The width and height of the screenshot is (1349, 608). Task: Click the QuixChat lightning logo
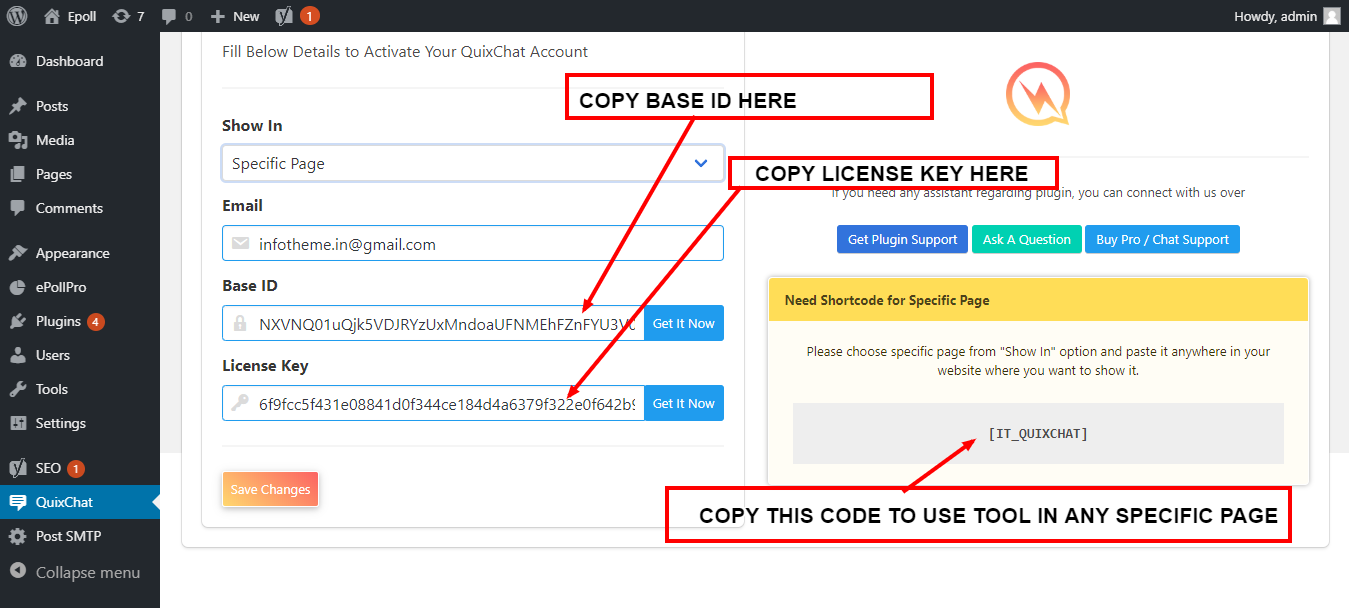(1037, 94)
